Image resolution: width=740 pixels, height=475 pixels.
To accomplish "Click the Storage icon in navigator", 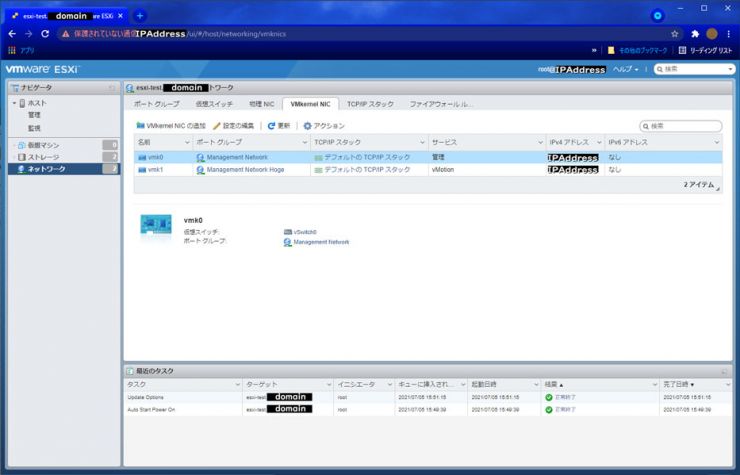I will (21, 157).
